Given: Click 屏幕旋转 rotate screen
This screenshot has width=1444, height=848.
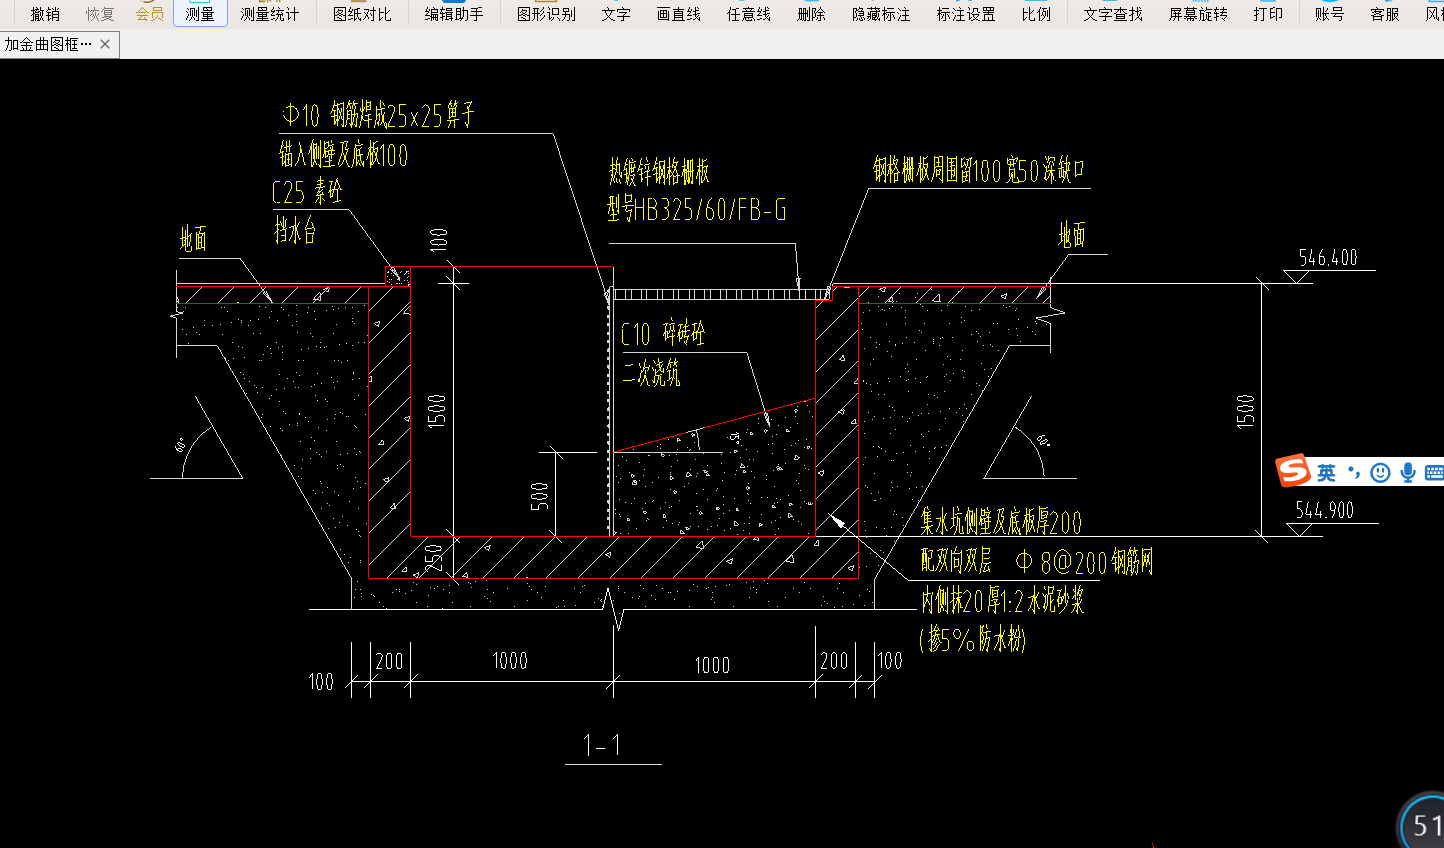Looking at the screenshot, I should point(1198,14).
